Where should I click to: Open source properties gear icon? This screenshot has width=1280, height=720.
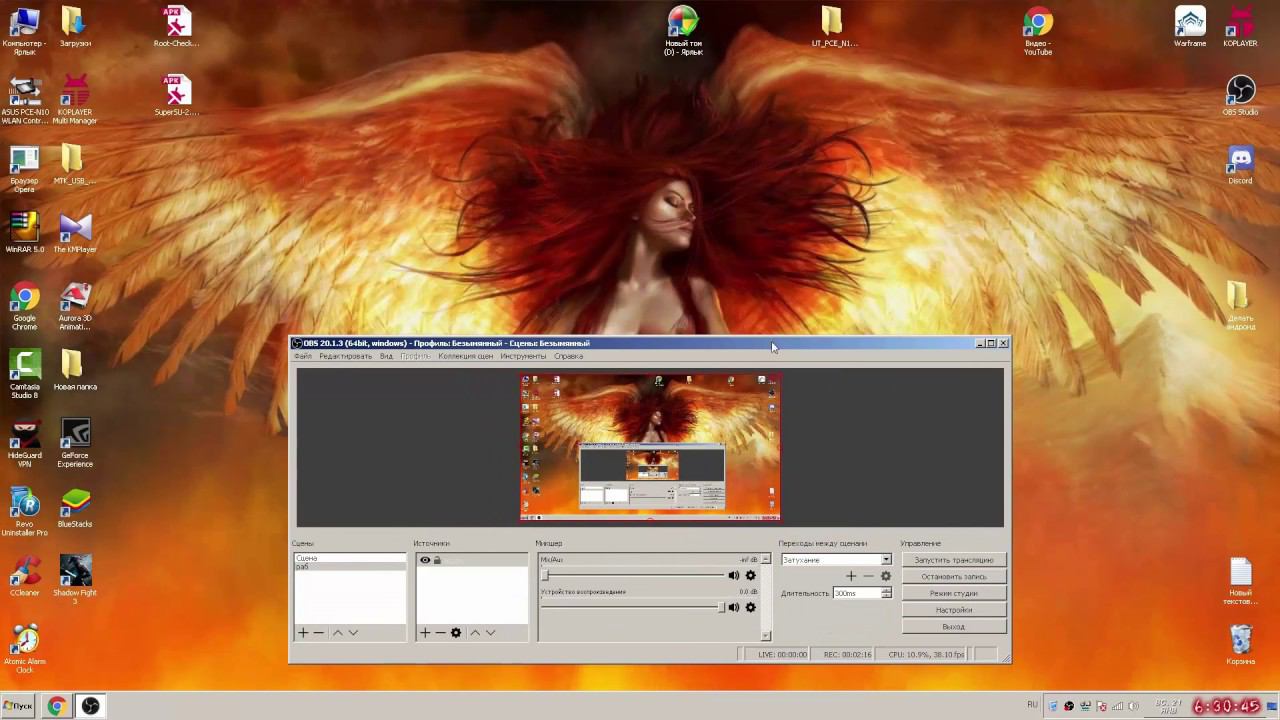point(456,633)
